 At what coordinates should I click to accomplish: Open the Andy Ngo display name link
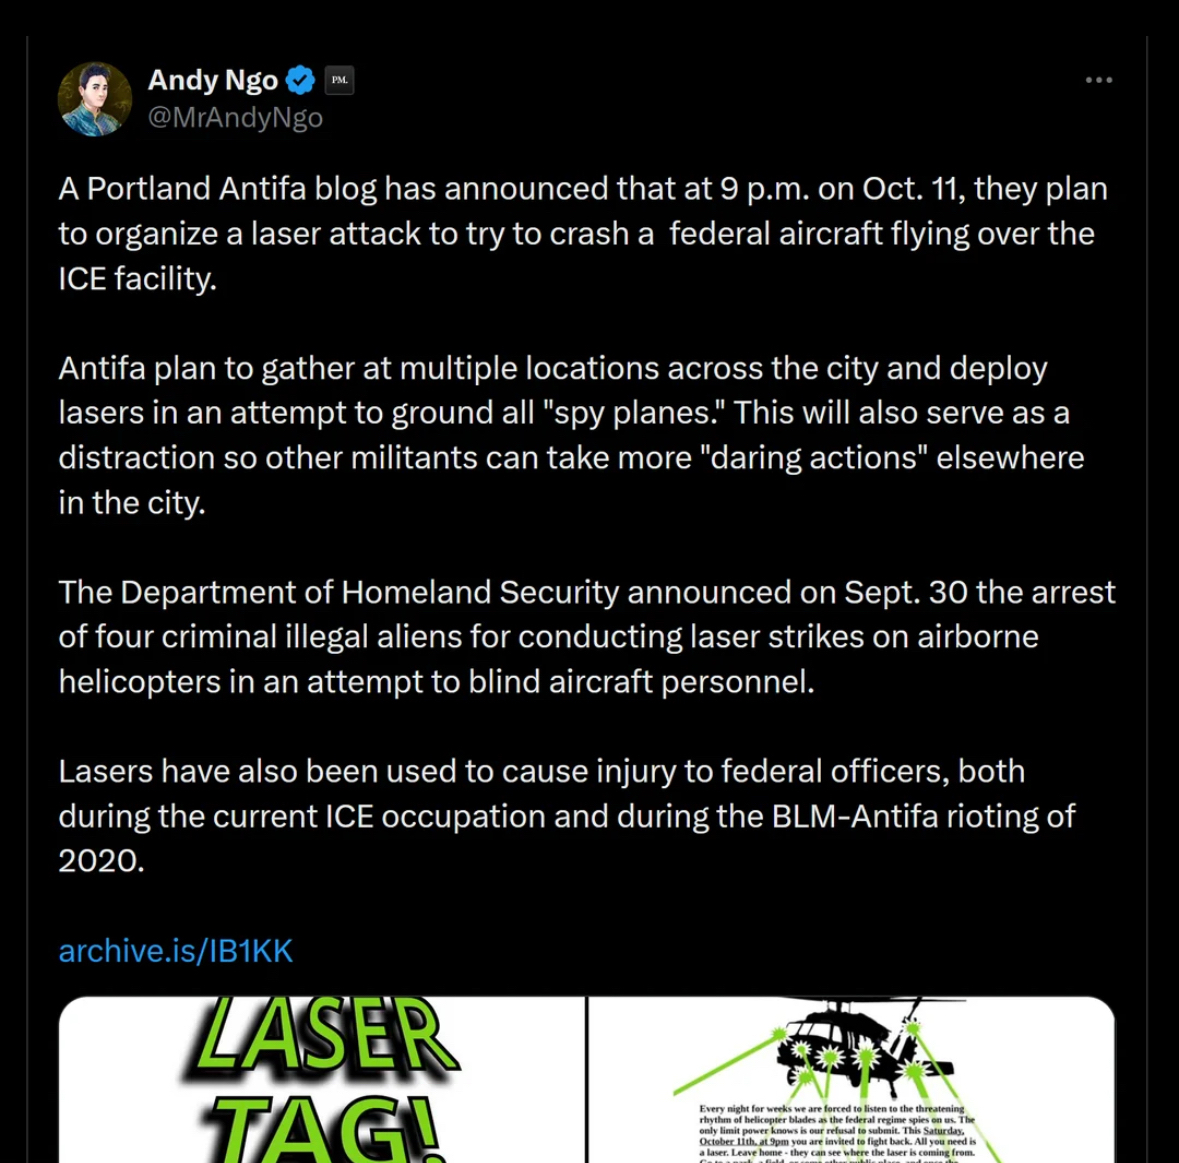(x=212, y=80)
